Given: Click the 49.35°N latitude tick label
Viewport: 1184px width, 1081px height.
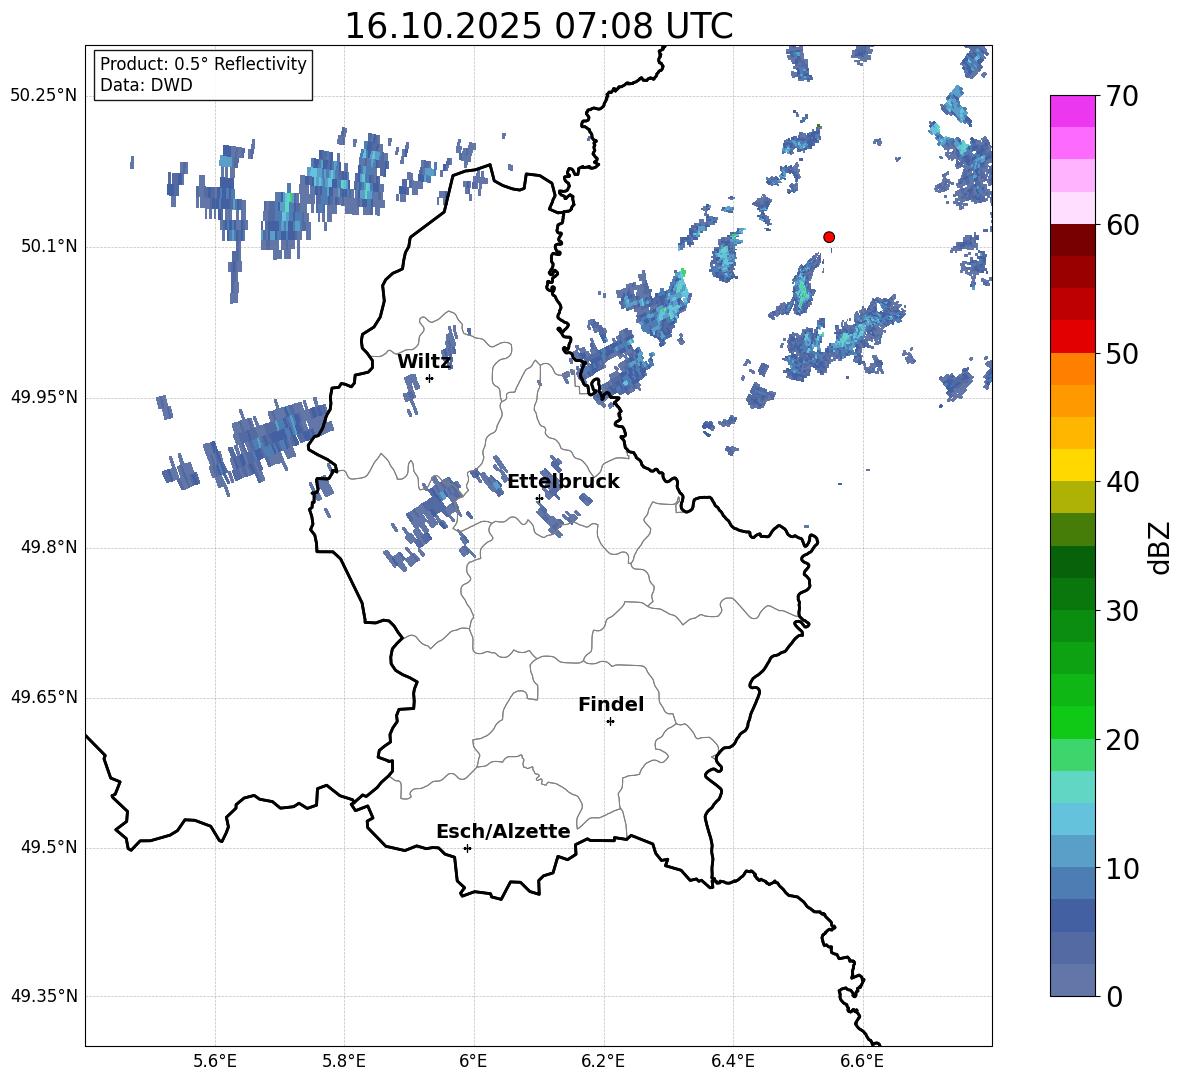Looking at the screenshot, I should coord(44,996).
